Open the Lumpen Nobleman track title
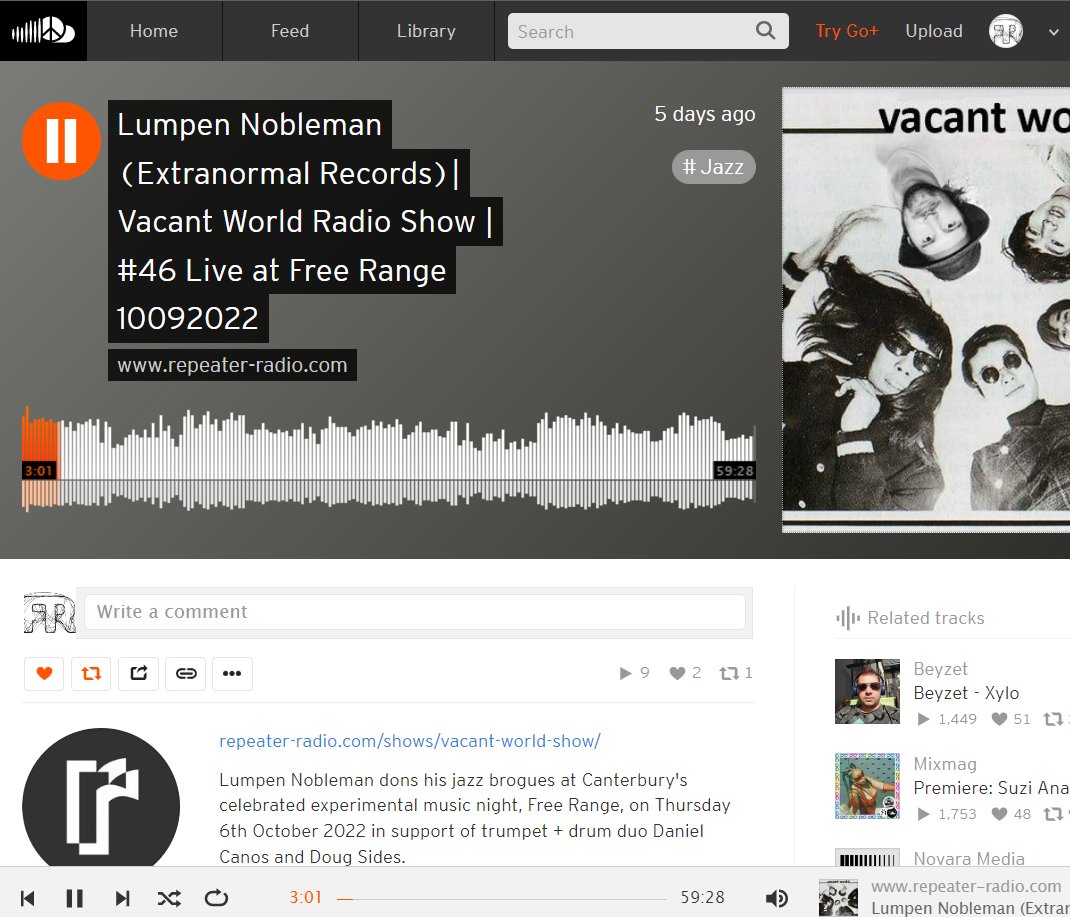 [304, 221]
